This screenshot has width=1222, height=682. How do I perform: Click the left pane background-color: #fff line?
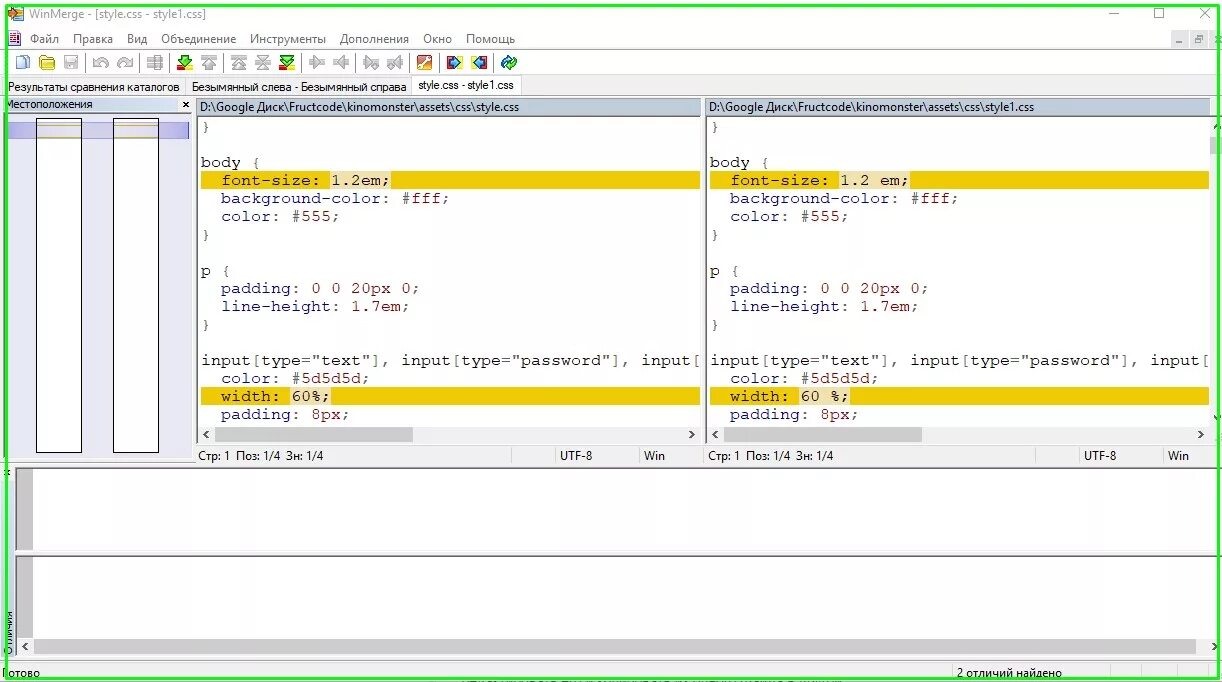(335, 198)
